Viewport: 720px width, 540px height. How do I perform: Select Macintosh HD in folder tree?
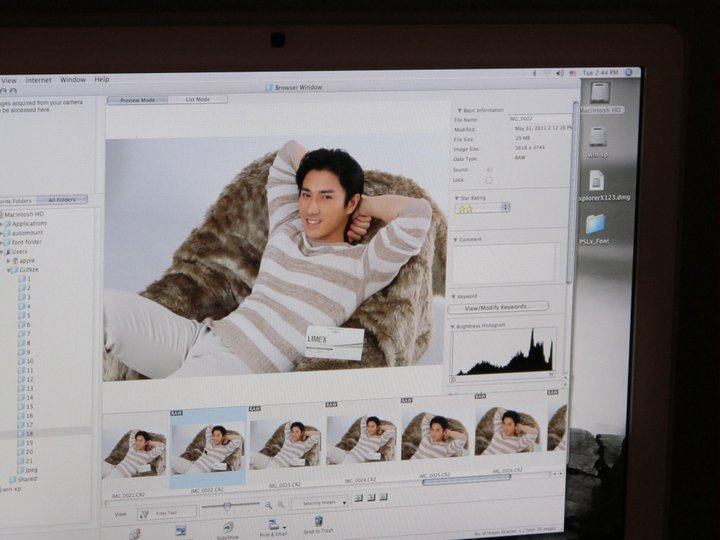point(23,214)
